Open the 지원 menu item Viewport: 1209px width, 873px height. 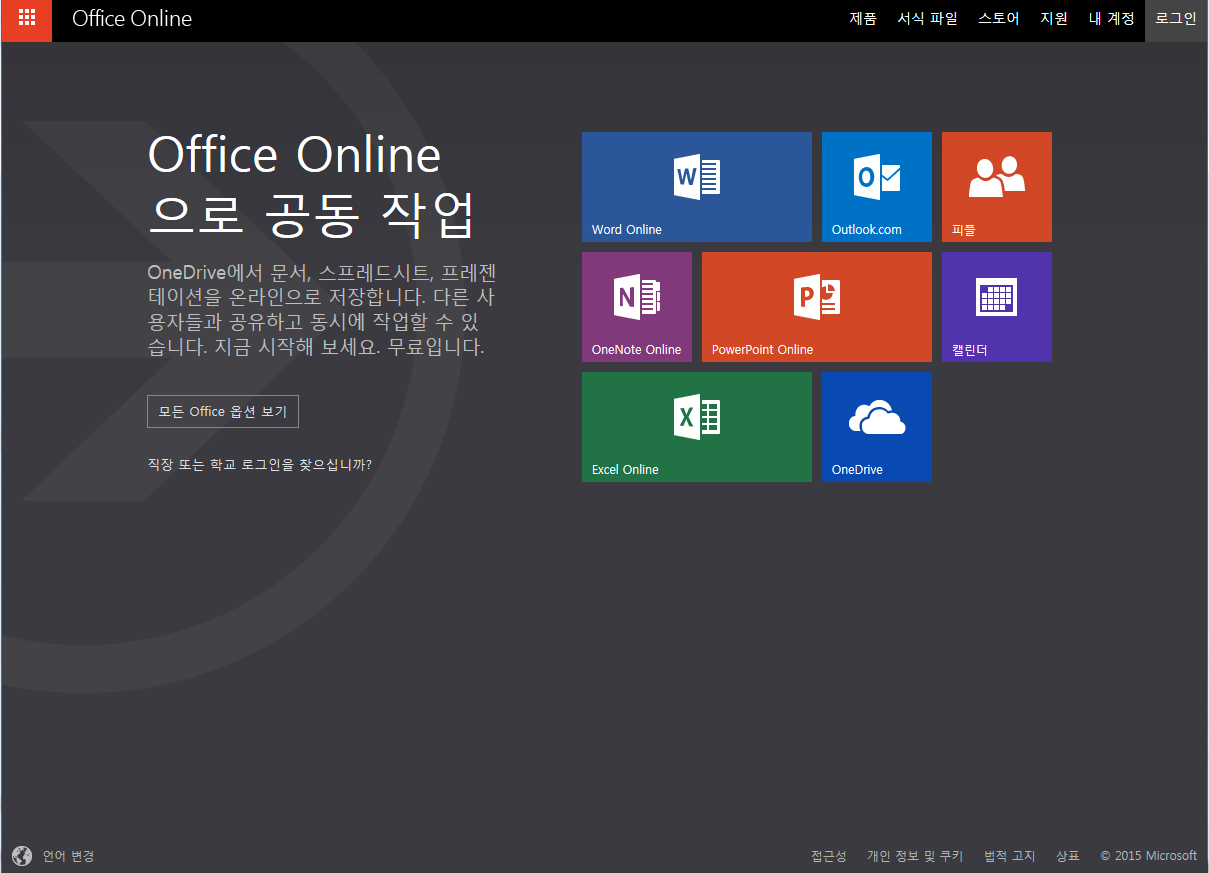pos(1054,18)
